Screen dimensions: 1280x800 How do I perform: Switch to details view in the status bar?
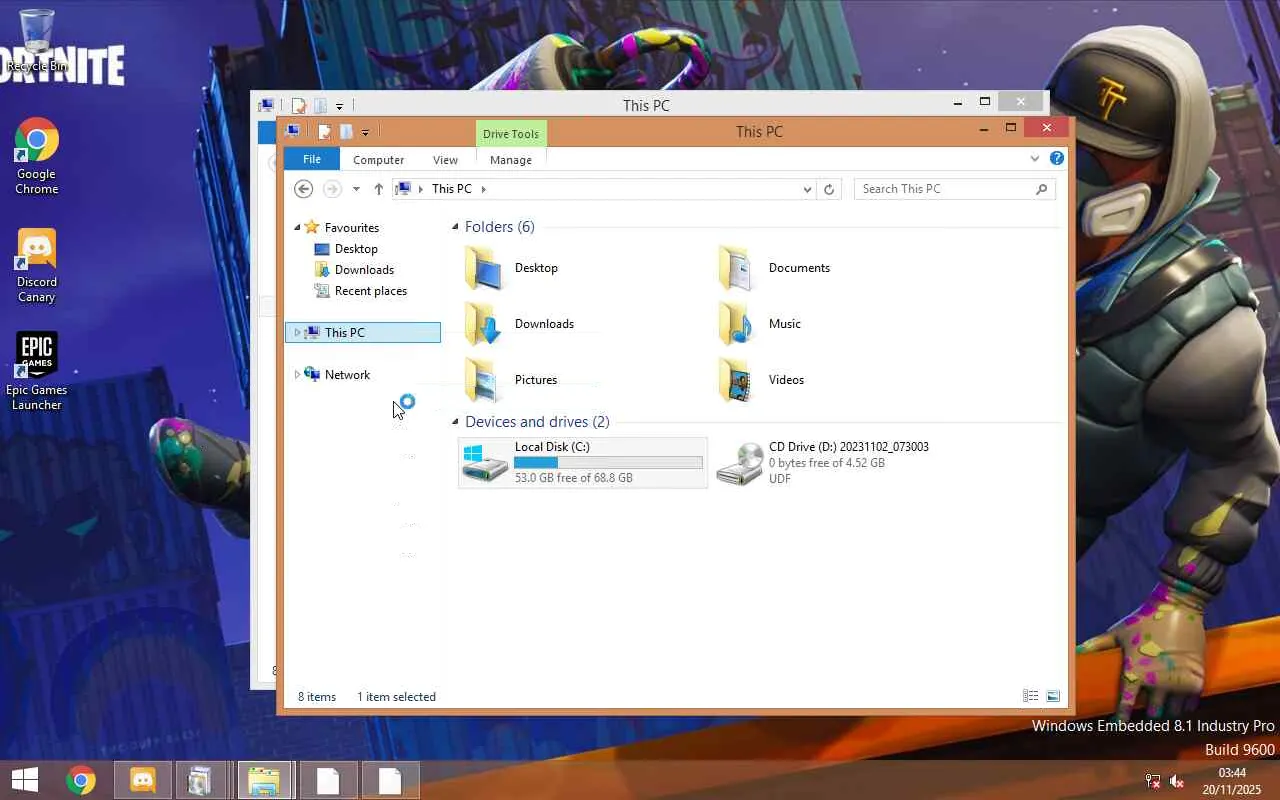click(1031, 696)
